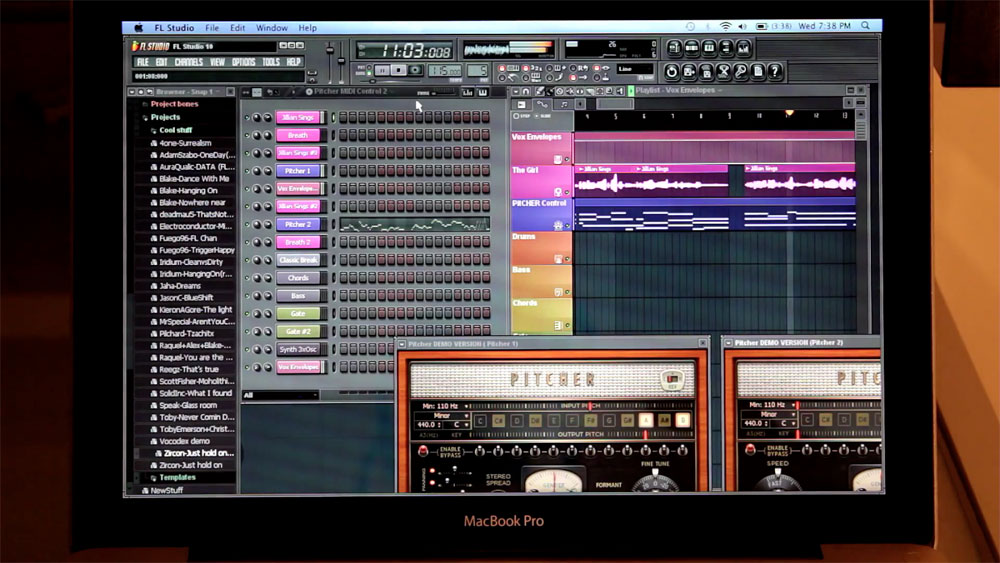Open the OPTIONS menu
The width and height of the screenshot is (1000, 563).
point(243,62)
